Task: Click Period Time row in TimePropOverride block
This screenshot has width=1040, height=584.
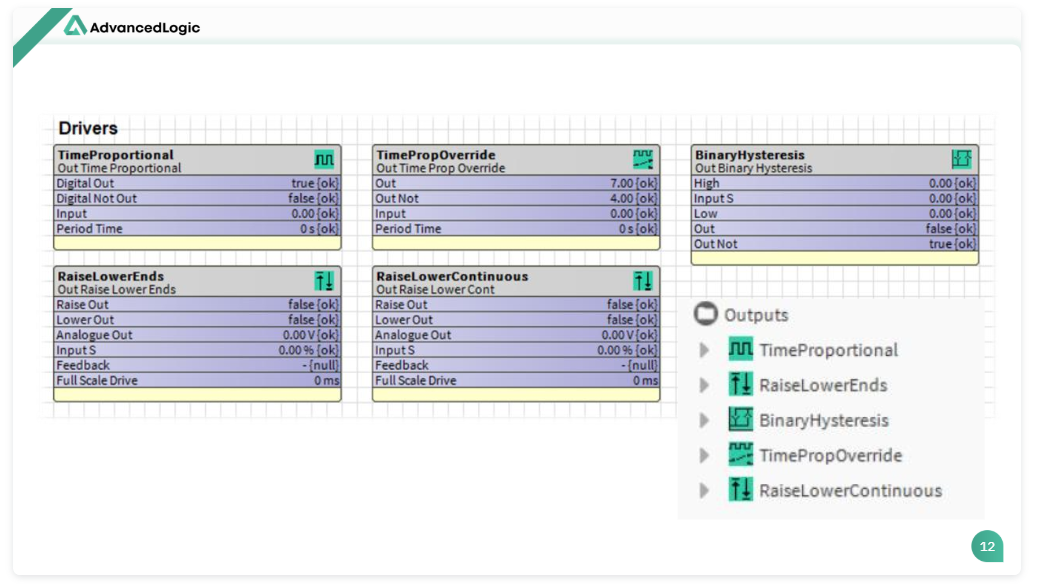Action: (x=516, y=229)
